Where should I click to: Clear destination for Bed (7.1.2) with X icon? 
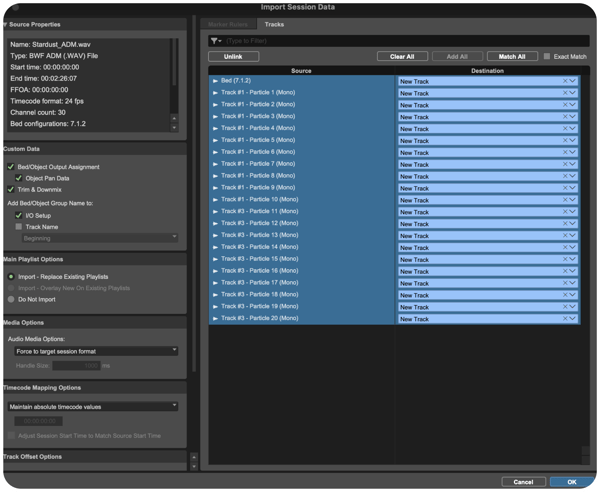pos(565,81)
